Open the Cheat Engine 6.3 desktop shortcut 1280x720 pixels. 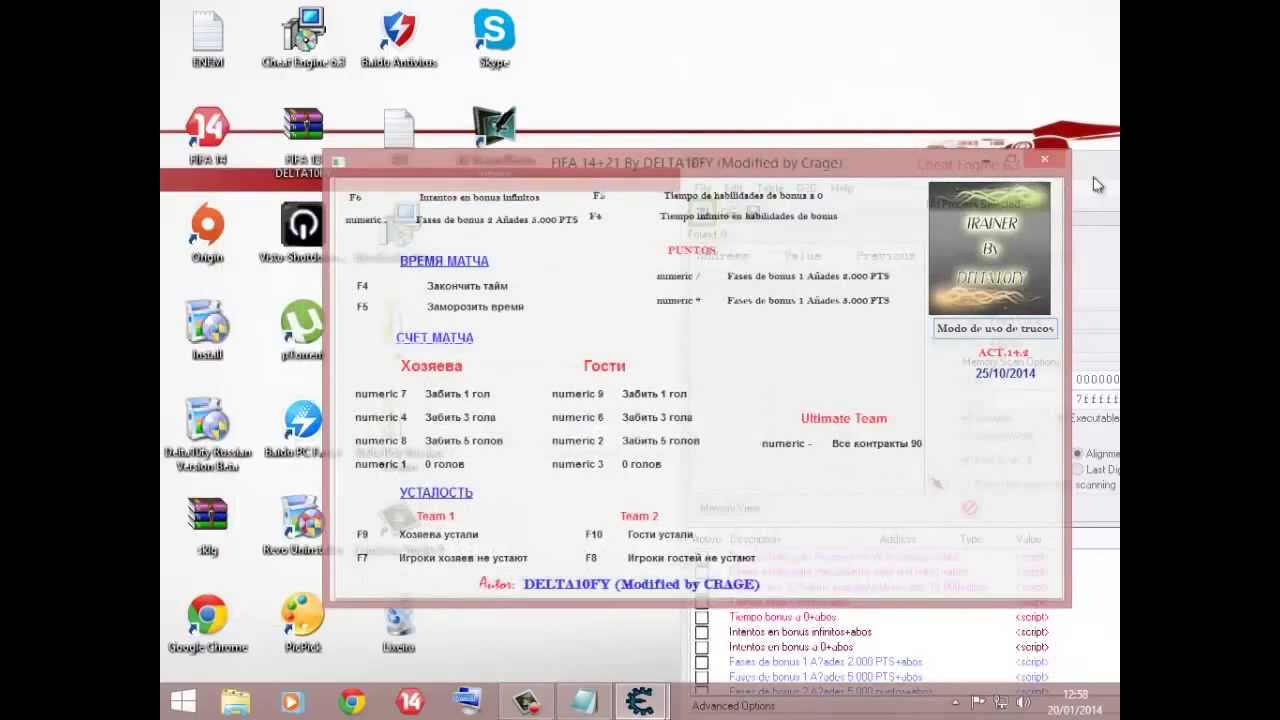[x=303, y=37]
